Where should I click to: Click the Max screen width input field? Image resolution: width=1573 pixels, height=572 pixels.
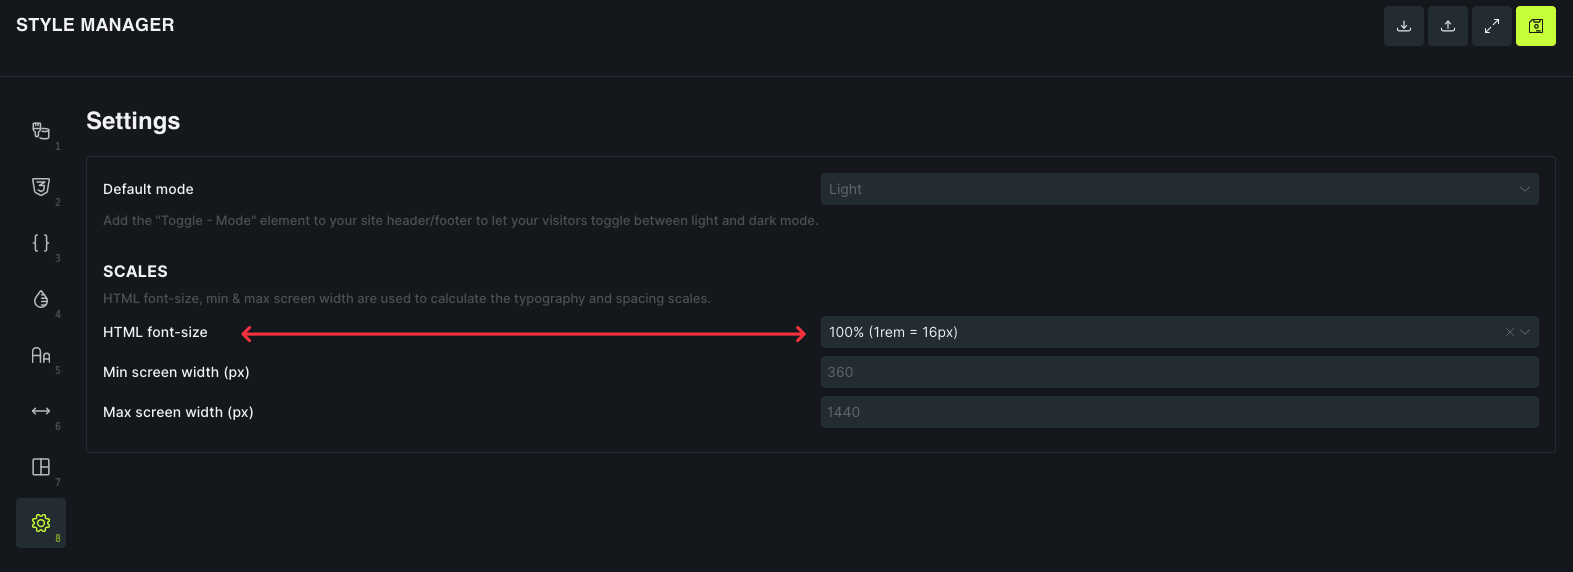(x=1178, y=412)
